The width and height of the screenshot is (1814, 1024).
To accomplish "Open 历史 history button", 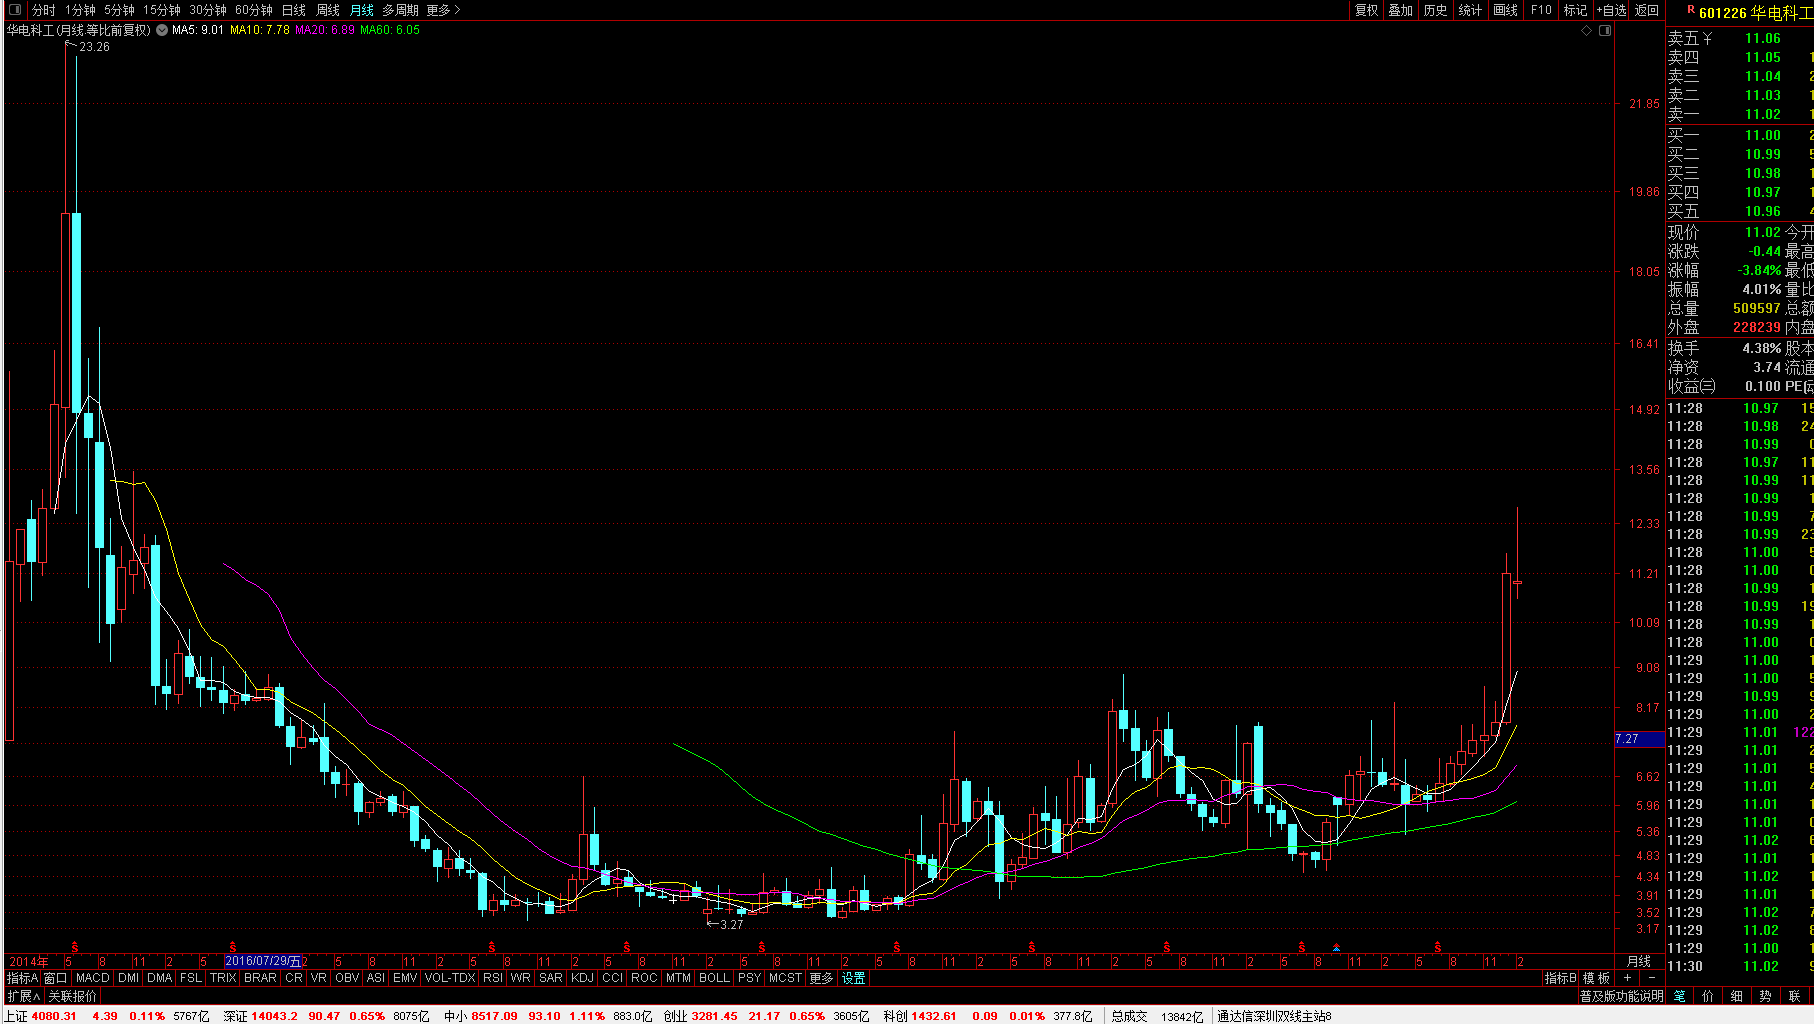I will coord(1435,10).
